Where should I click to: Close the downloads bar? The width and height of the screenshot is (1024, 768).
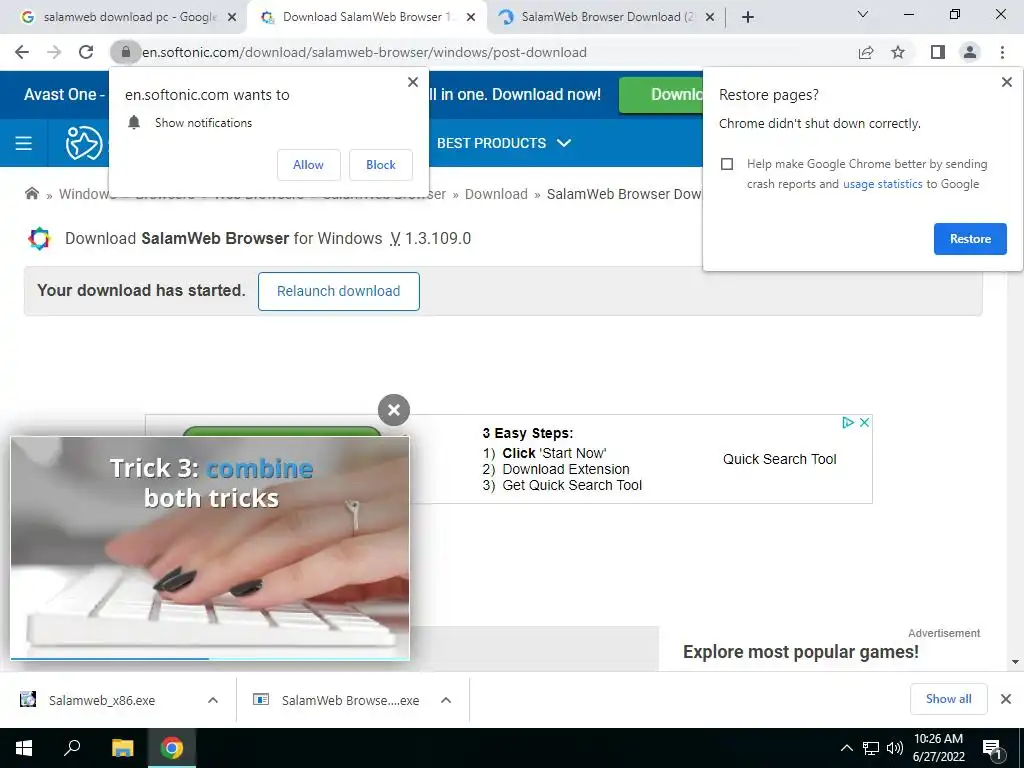[1006, 699]
